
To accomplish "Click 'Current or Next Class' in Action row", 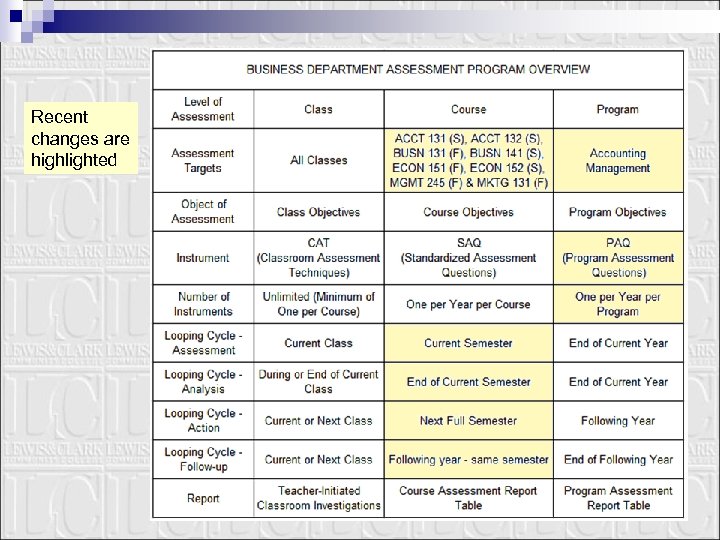I will click(318, 421).
